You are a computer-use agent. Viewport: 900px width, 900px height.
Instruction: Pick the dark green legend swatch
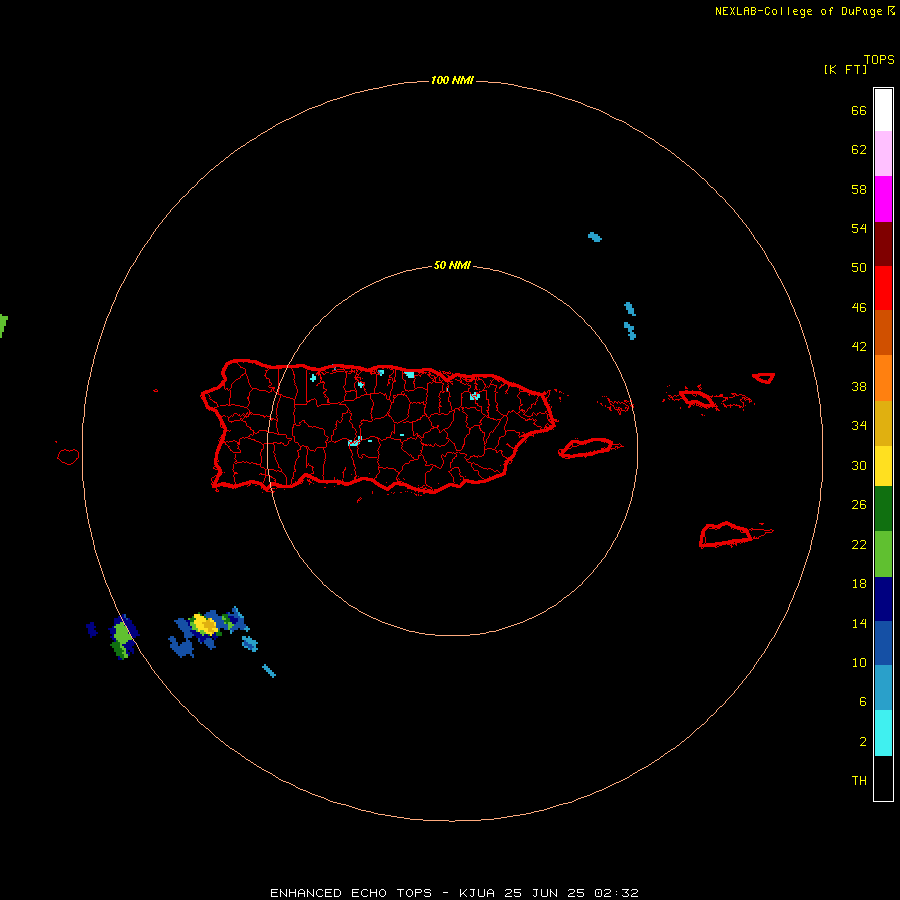click(883, 509)
